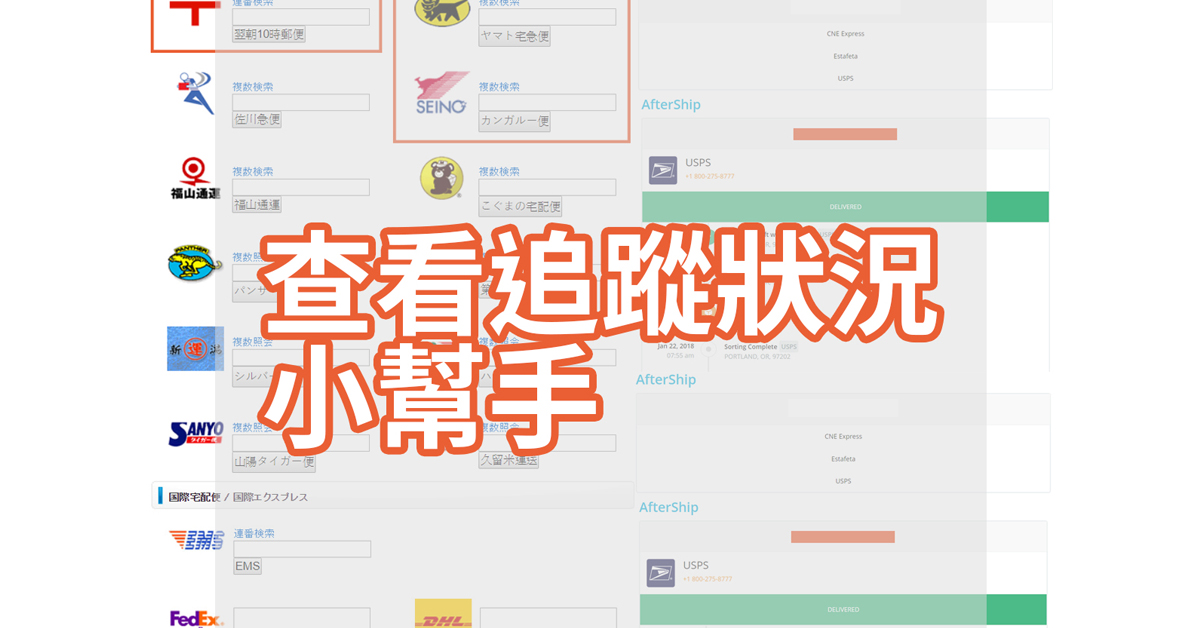Click the yellow Panther courier logo
Screen dimensions: 1200x628
pyautogui.click(x=194, y=262)
